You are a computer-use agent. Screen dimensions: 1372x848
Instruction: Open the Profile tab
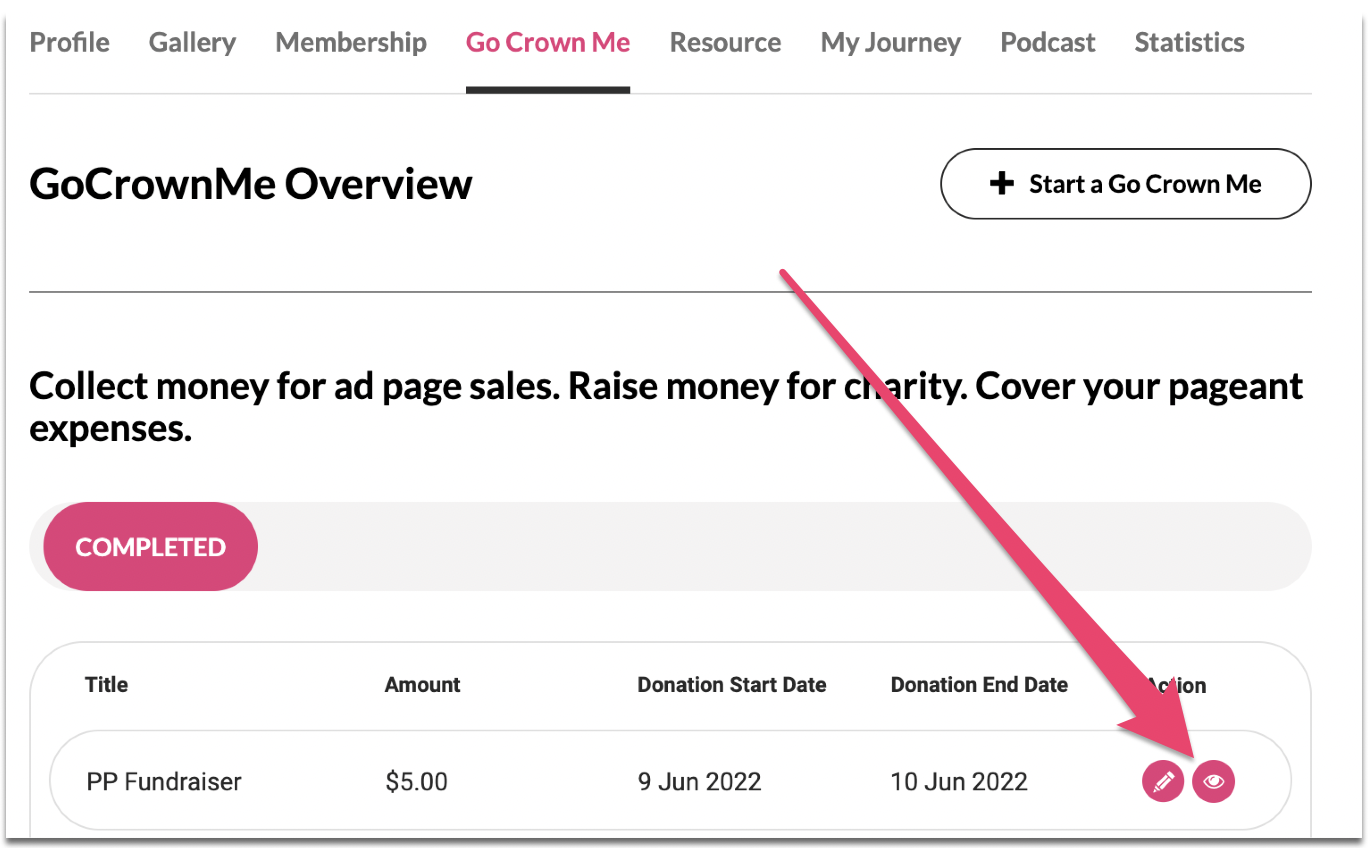pos(70,43)
